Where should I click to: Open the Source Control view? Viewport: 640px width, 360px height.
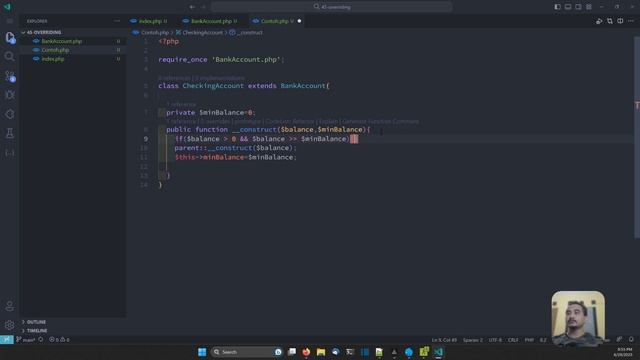[x=10, y=76]
